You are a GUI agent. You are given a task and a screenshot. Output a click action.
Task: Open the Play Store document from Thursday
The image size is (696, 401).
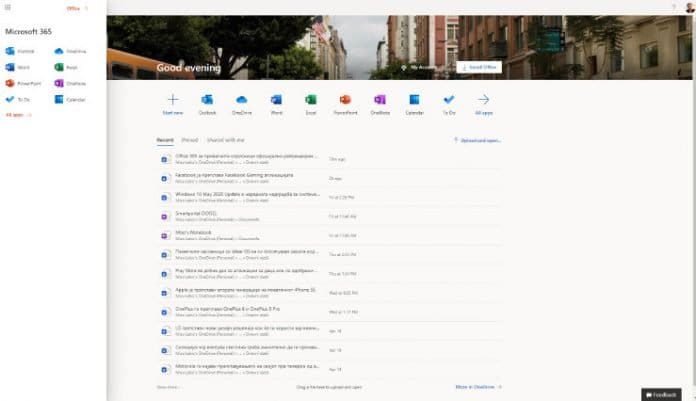[329, 274]
